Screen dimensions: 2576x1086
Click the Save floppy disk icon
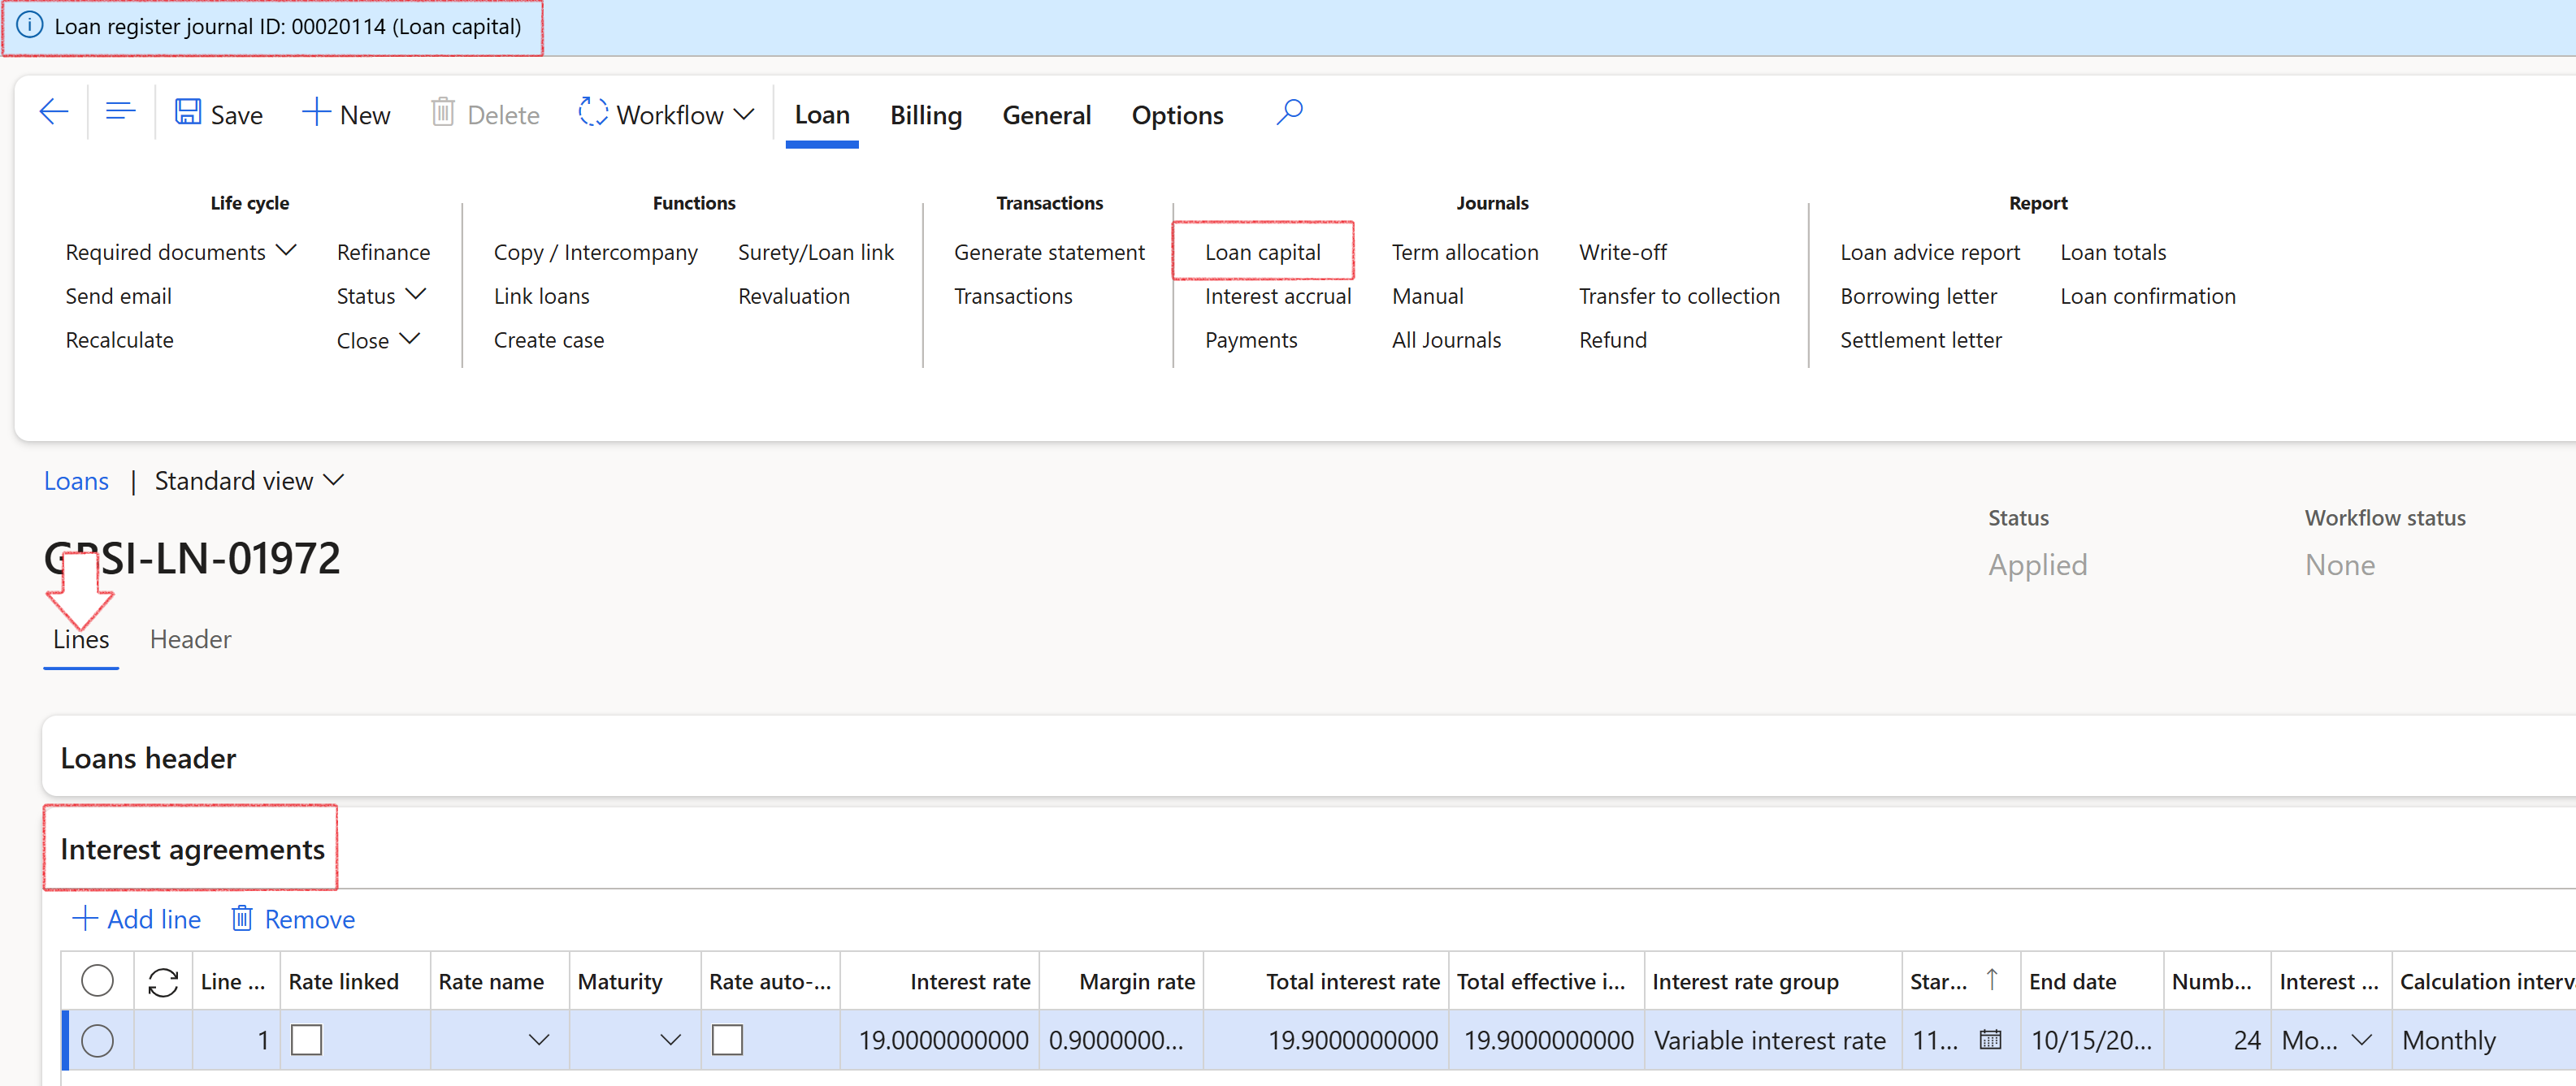[188, 113]
